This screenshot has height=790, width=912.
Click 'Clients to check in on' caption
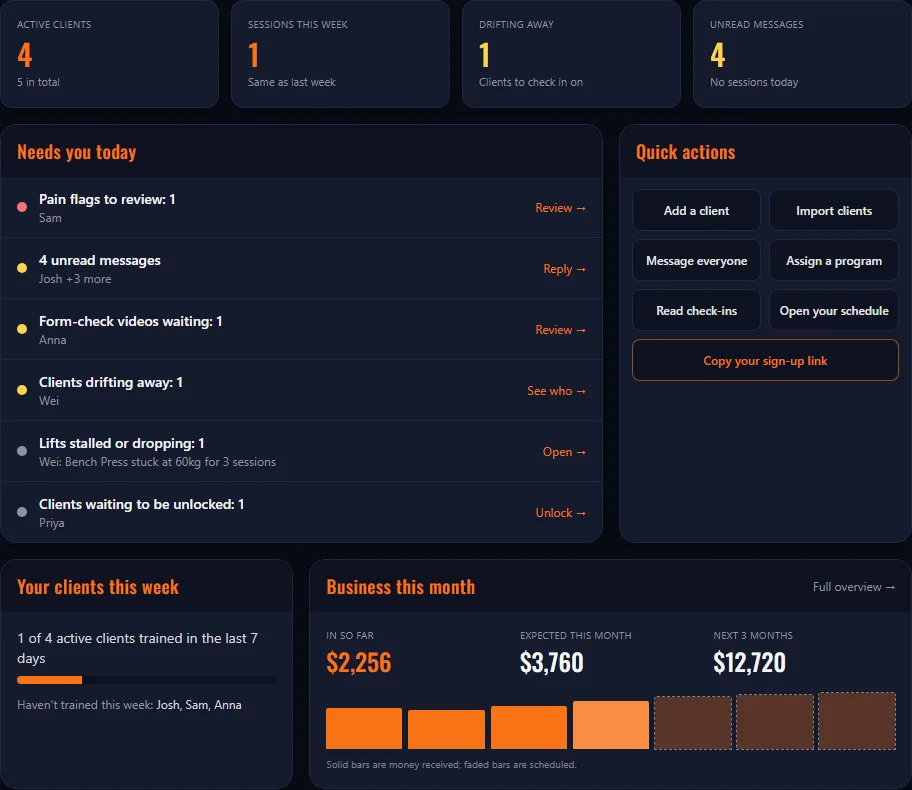point(530,82)
